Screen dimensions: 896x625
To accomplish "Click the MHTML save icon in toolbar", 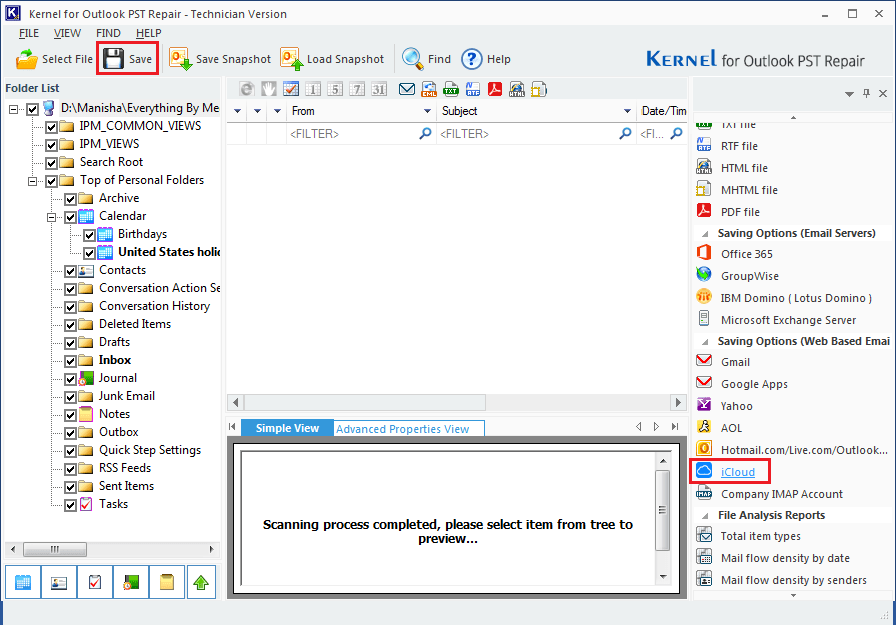I will tap(539, 89).
